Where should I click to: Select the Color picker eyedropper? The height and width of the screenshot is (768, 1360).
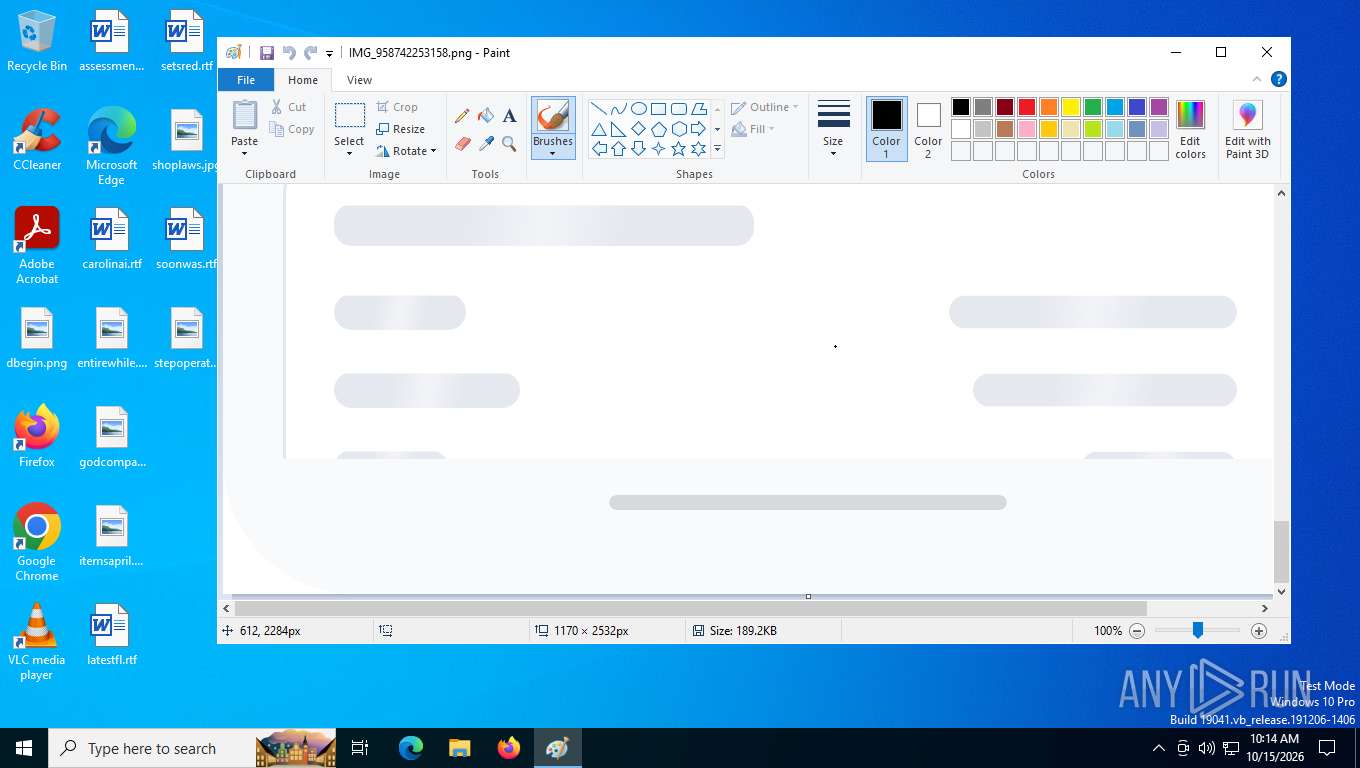tap(486, 144)
